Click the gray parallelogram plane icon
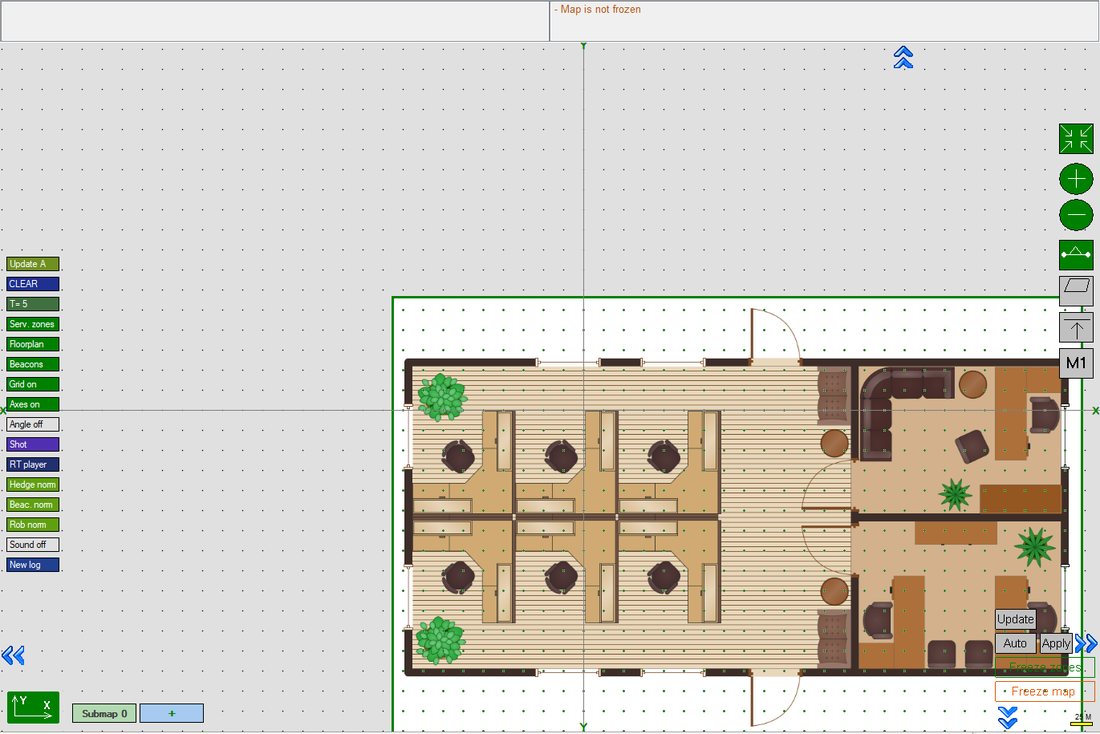This screenshot has height=734, width=1100. pyautogui.click(x=1075, y=290)
